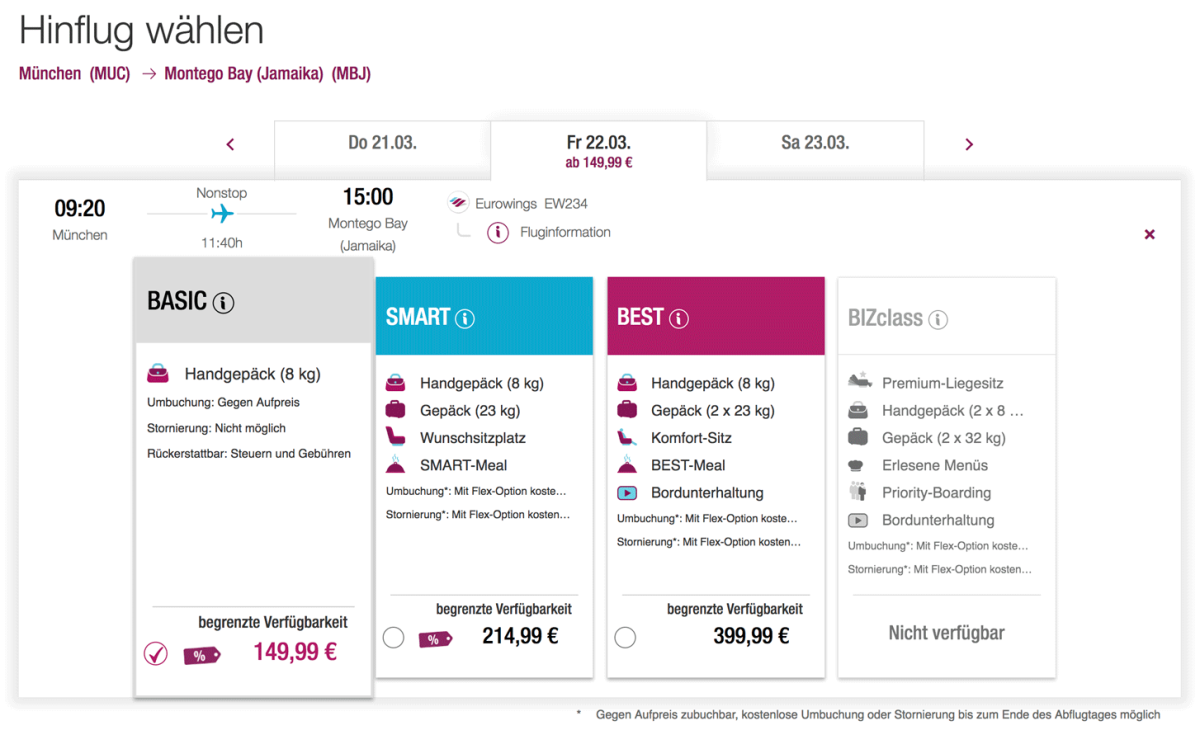Screen dimensions: 1200x735
Task: Click the Fluginformation info icon
Action: click(498, 233)
